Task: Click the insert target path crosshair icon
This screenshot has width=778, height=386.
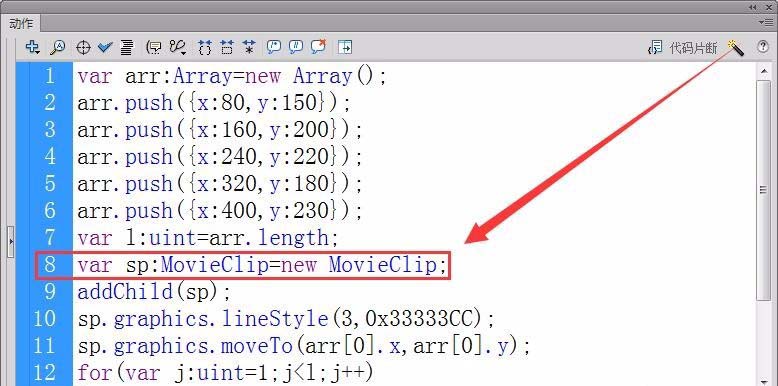Action: (x=83, y=48)
